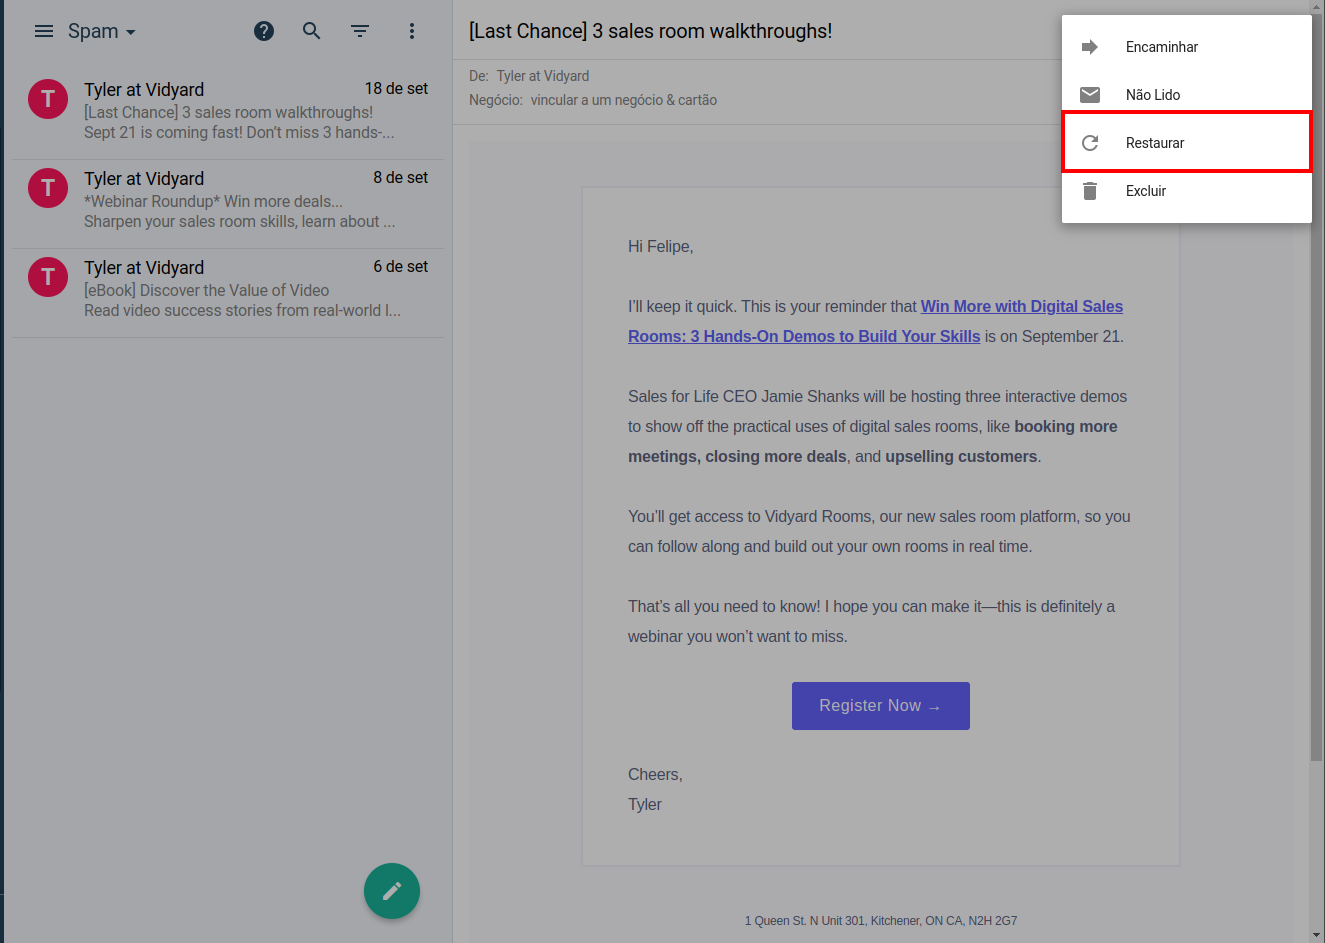Click the scrollbar down arrow
This screenshot has height=943, width=1325.
coord(1316,935)
